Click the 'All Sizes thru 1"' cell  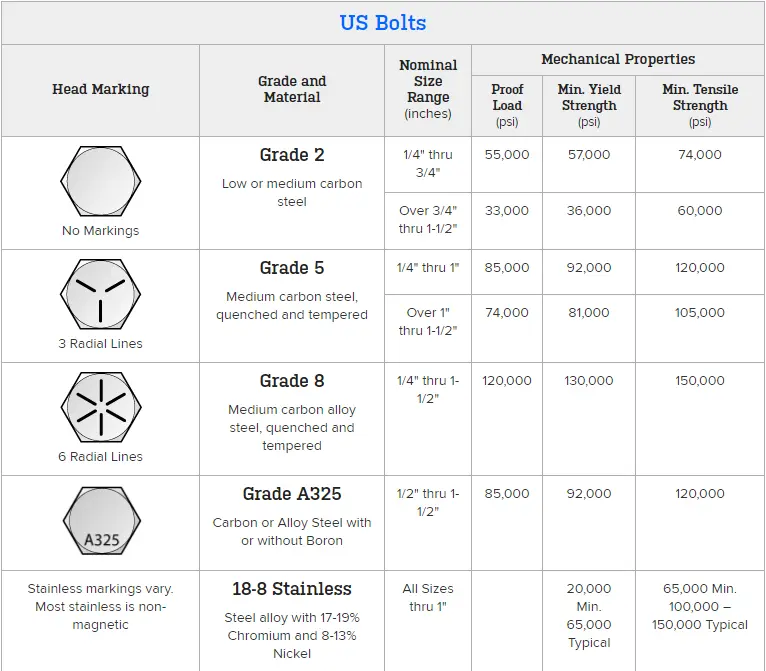click(x=428, y=598)
